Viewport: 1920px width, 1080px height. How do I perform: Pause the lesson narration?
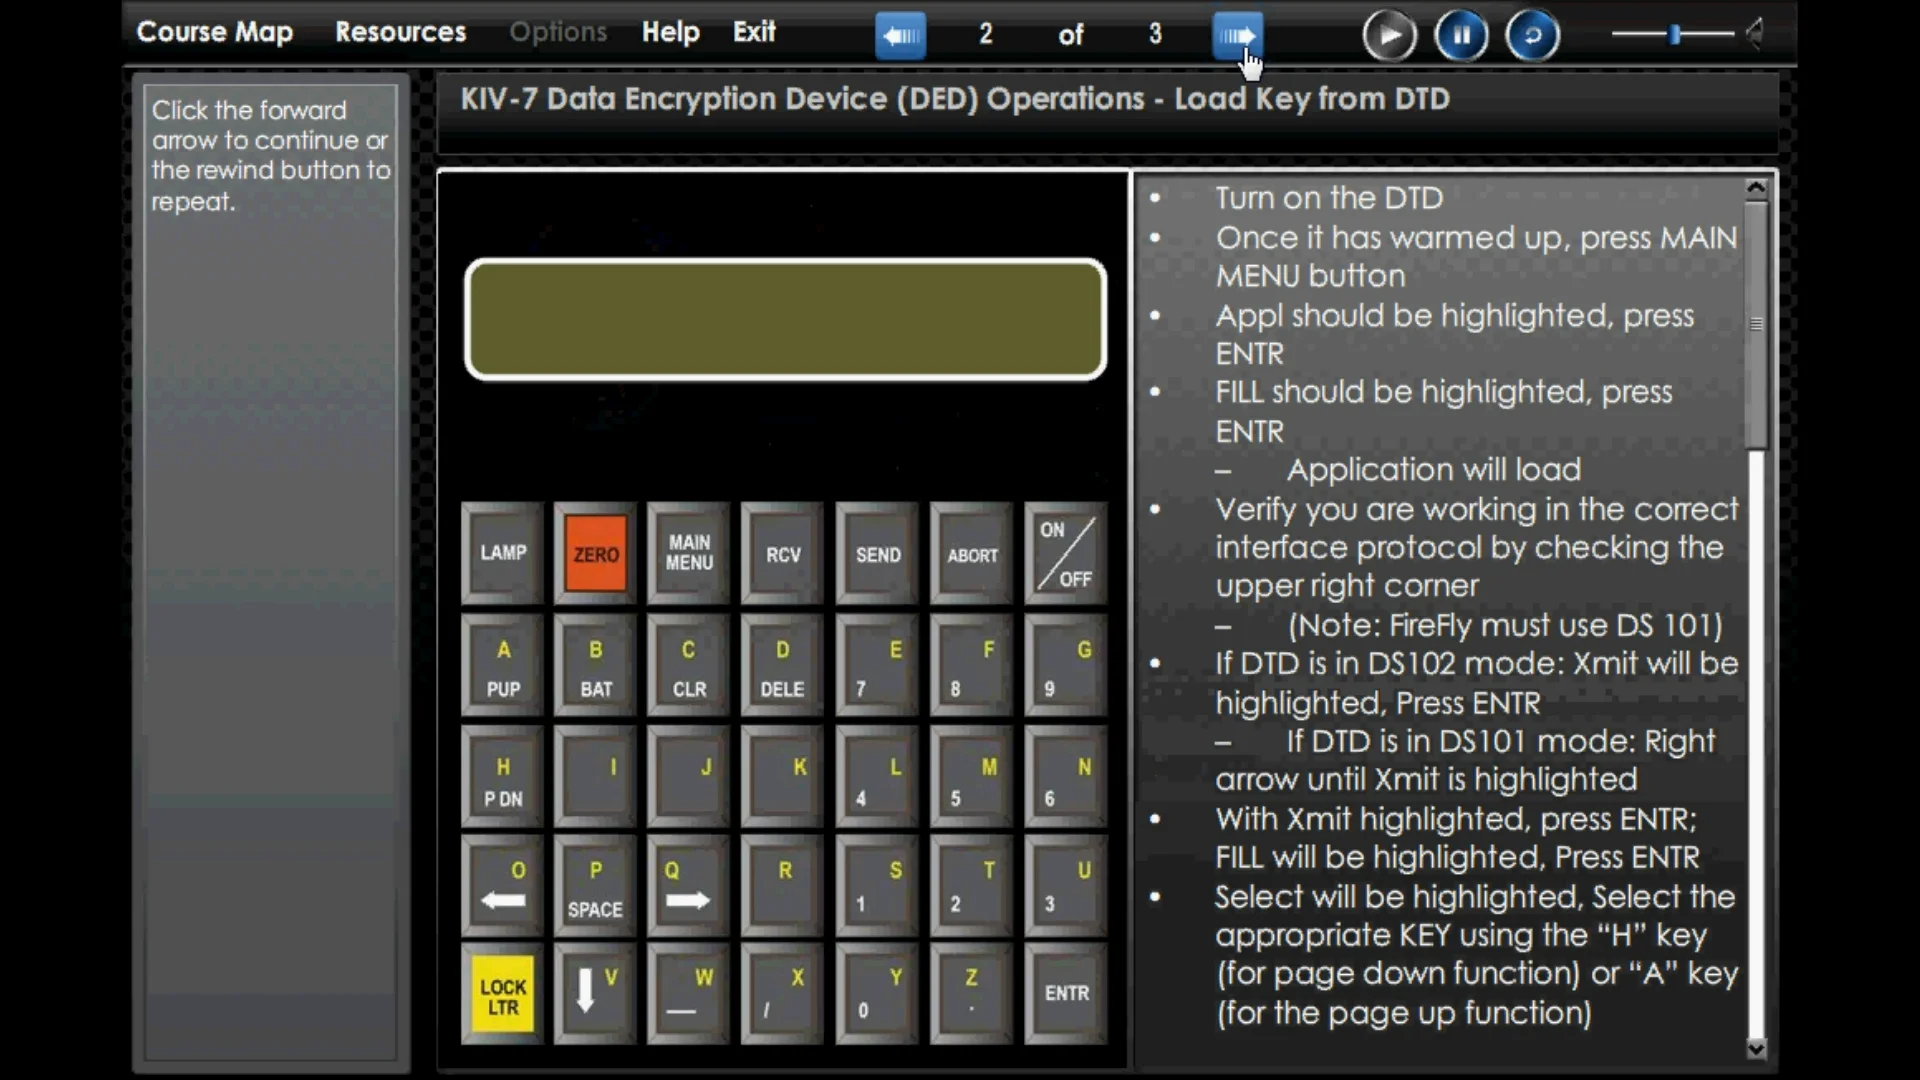[1460, 34]
